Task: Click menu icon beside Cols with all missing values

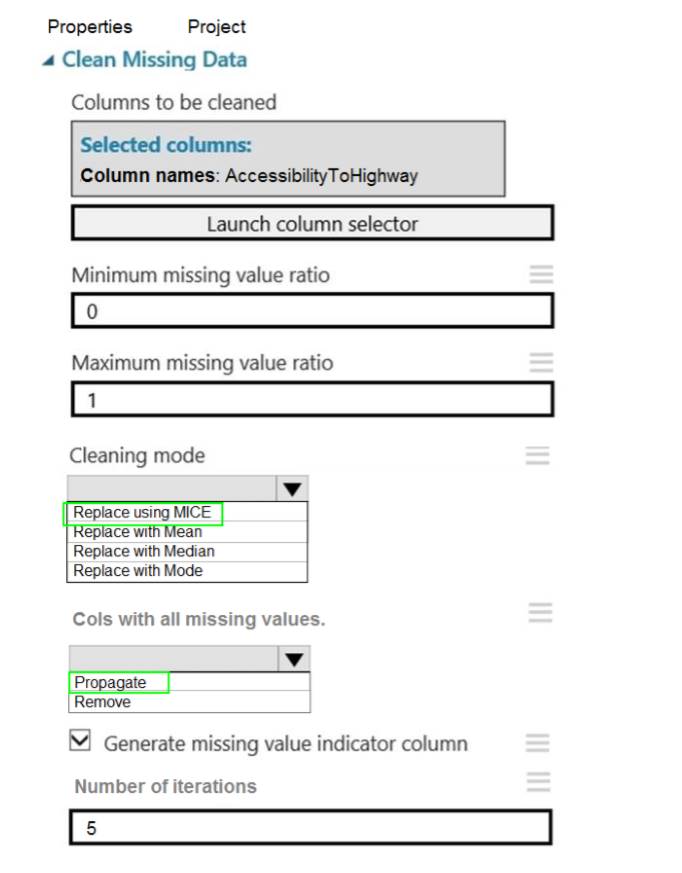Action: pyautogui.click(x=540, y=612)
